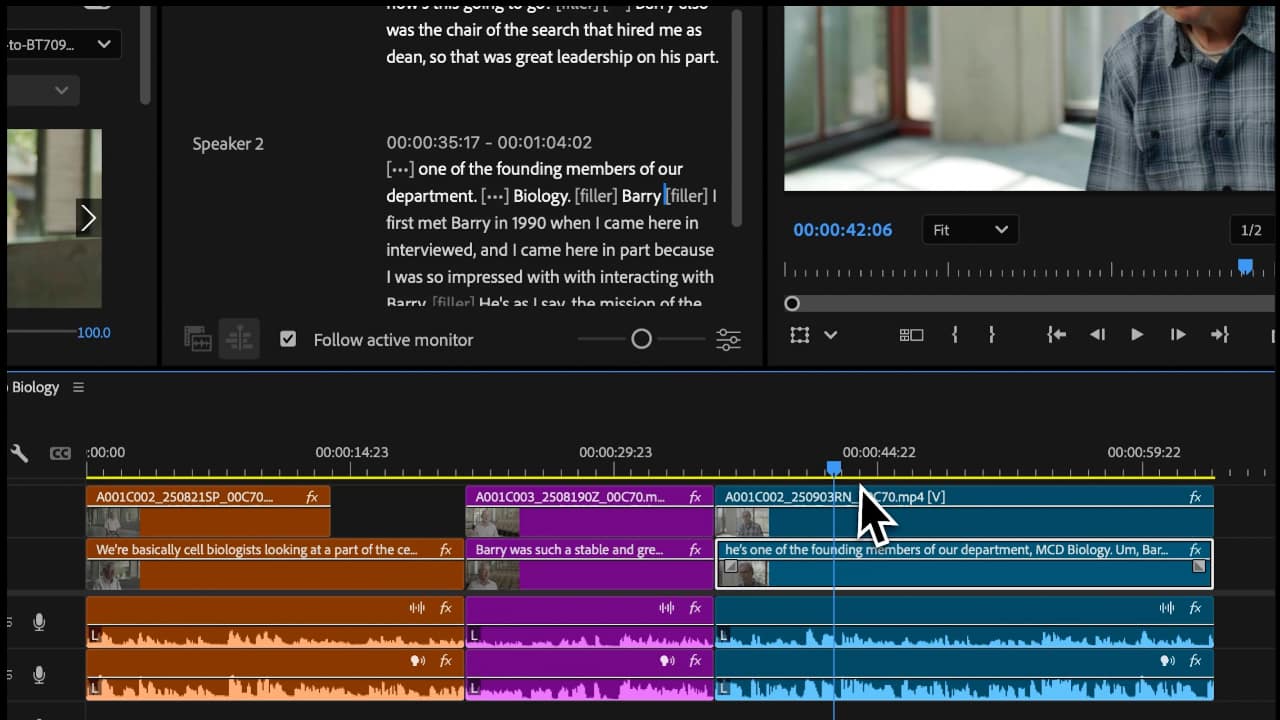The image size is (1280, 720).
Task: Open timeline display settings wrench
Action: coord(19,453)
